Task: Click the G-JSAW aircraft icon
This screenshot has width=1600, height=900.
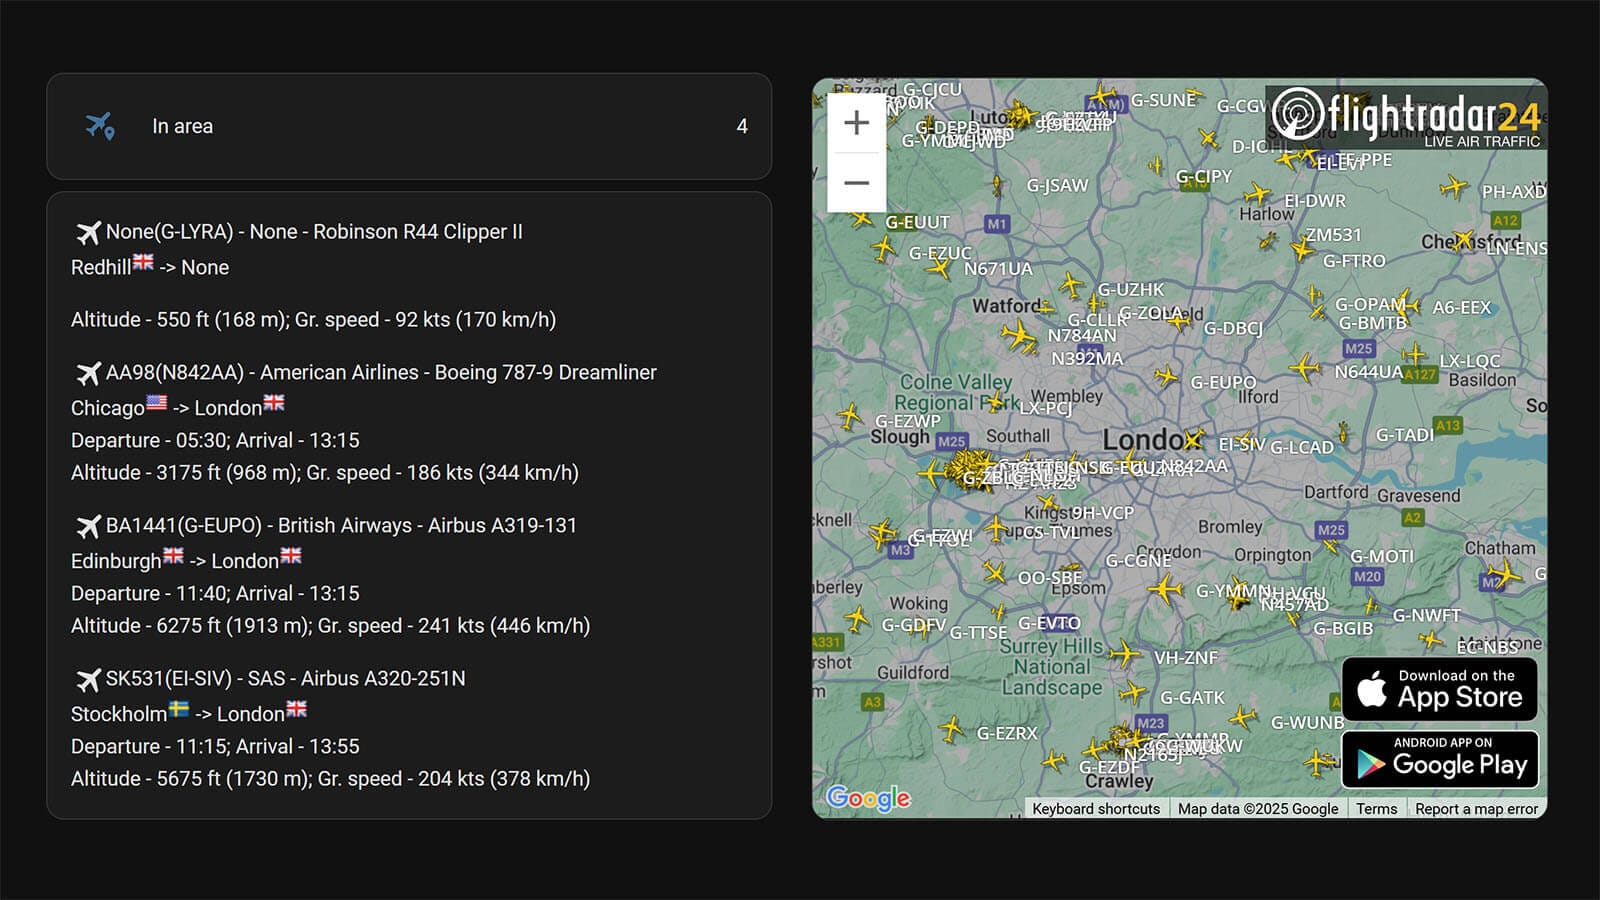Action: pyautogui.click(x=997, y=185)
